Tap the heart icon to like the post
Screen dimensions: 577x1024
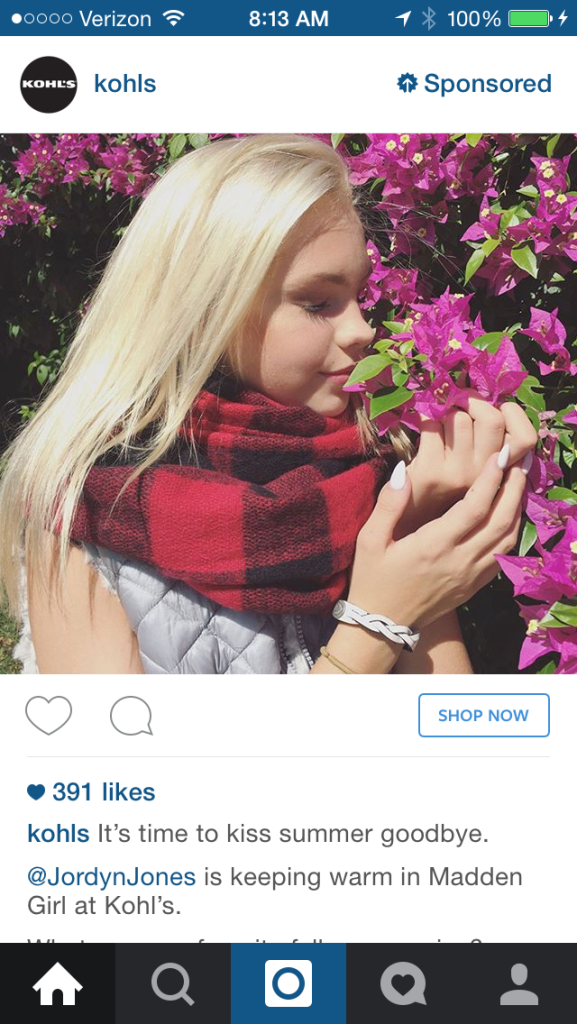[48, 715]
